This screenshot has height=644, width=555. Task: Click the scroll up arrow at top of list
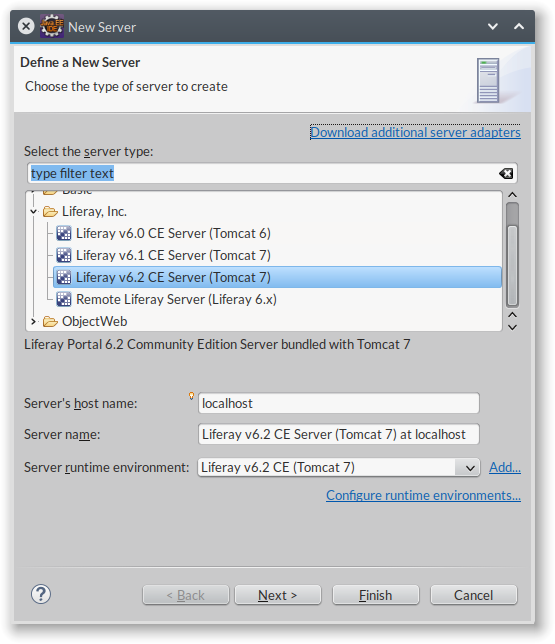(512, 195)
